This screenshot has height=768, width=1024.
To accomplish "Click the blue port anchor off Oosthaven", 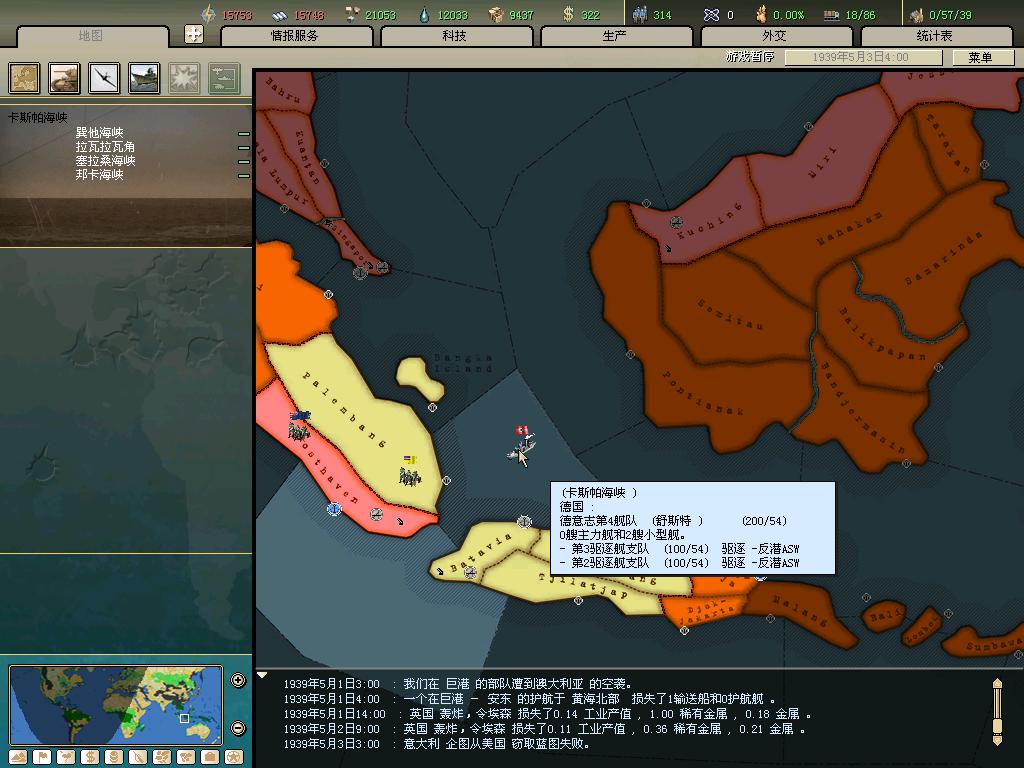I will 334,508.
